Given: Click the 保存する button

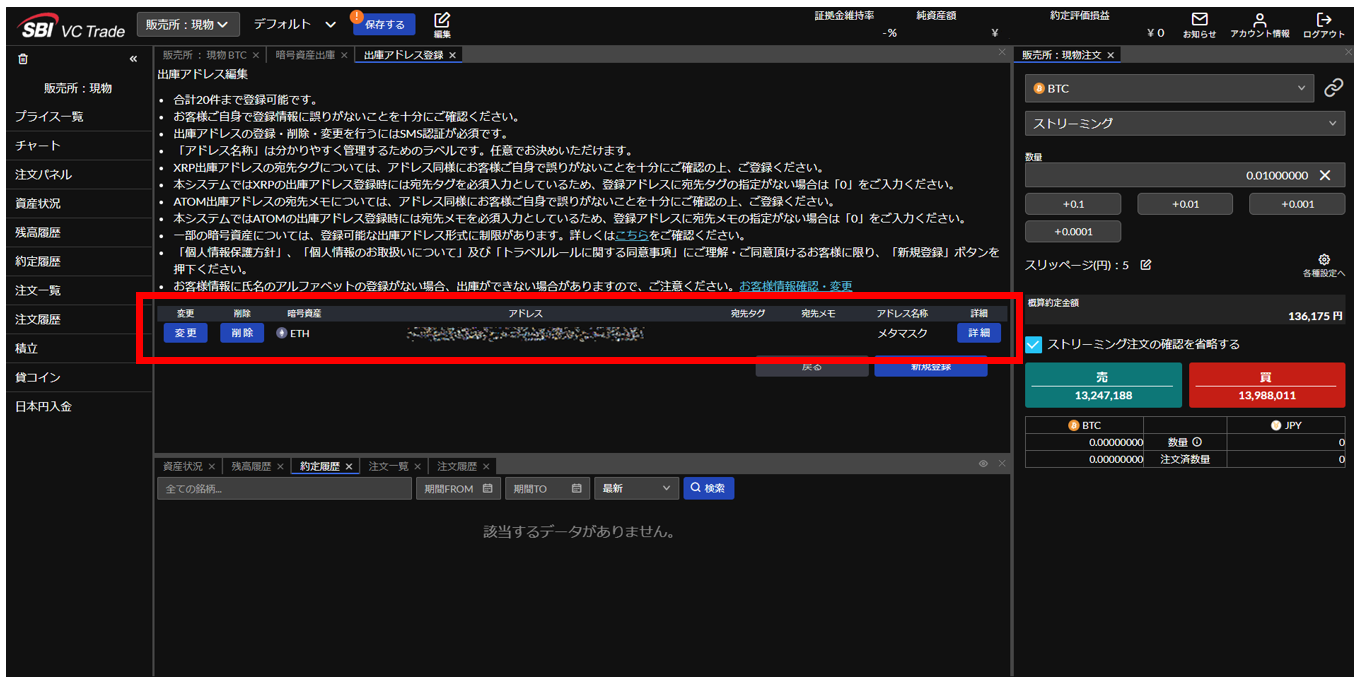Looking at the screenshot, I should (x=384, y=25).
